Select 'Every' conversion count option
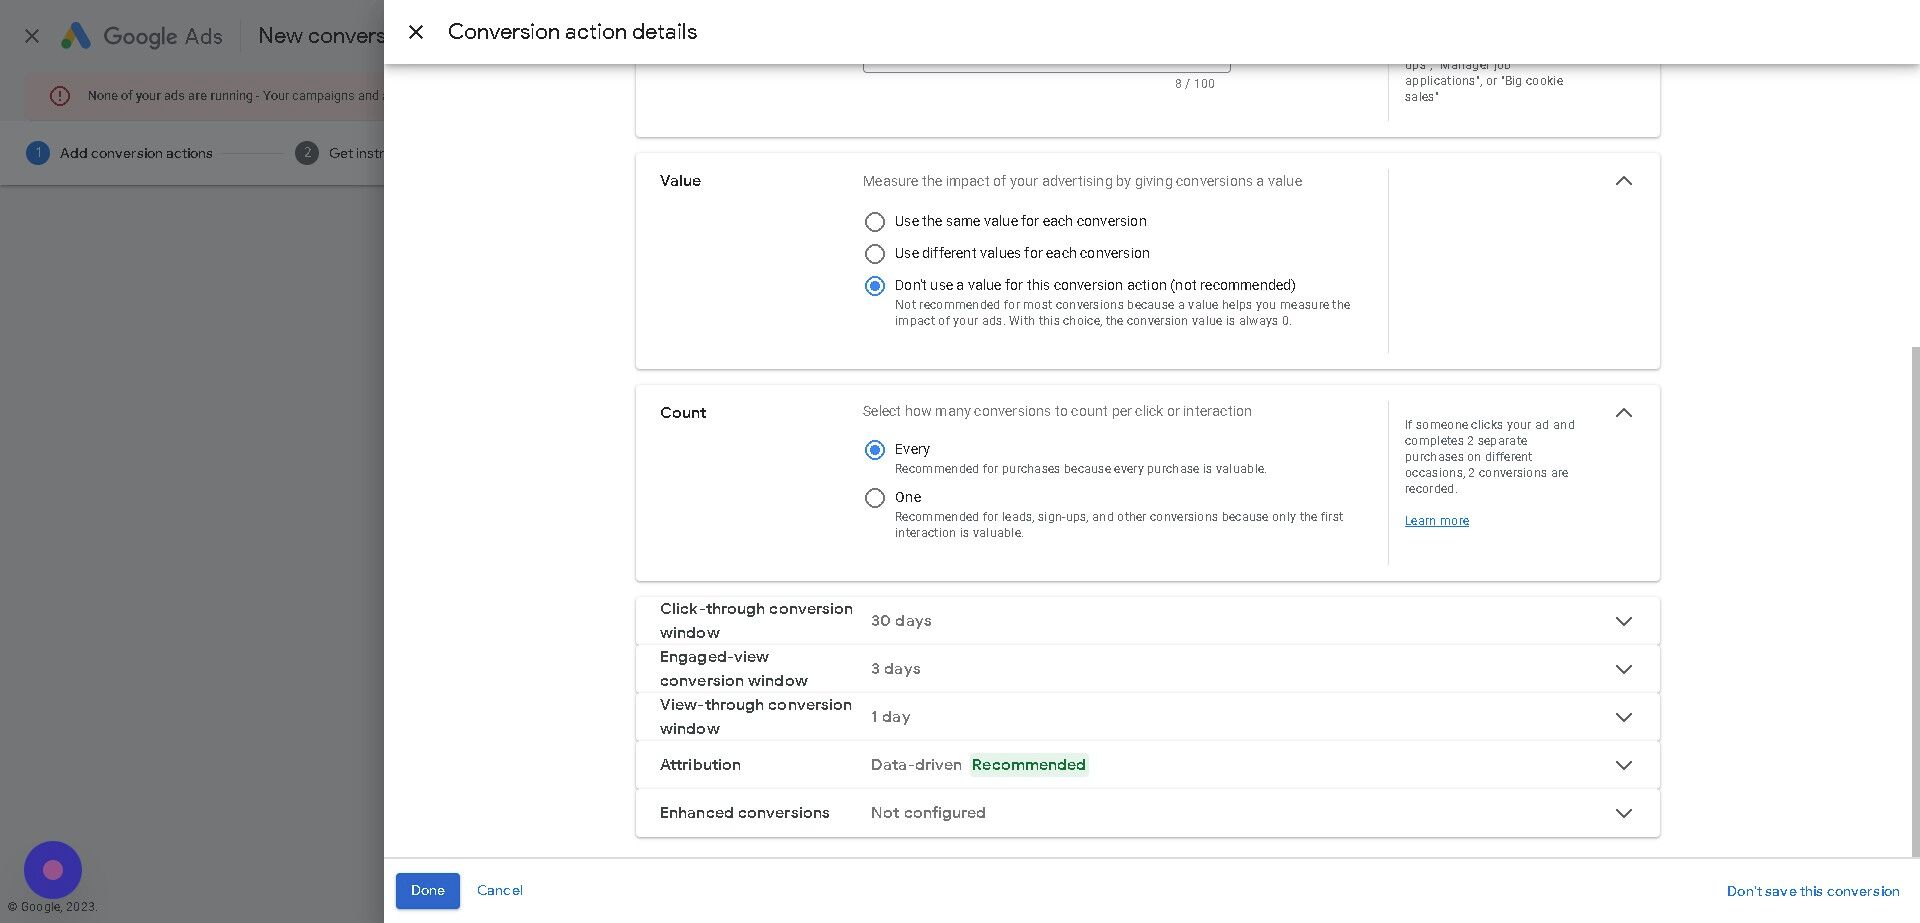The width and height of the screenshot is (1920, 923). point(875,450)
